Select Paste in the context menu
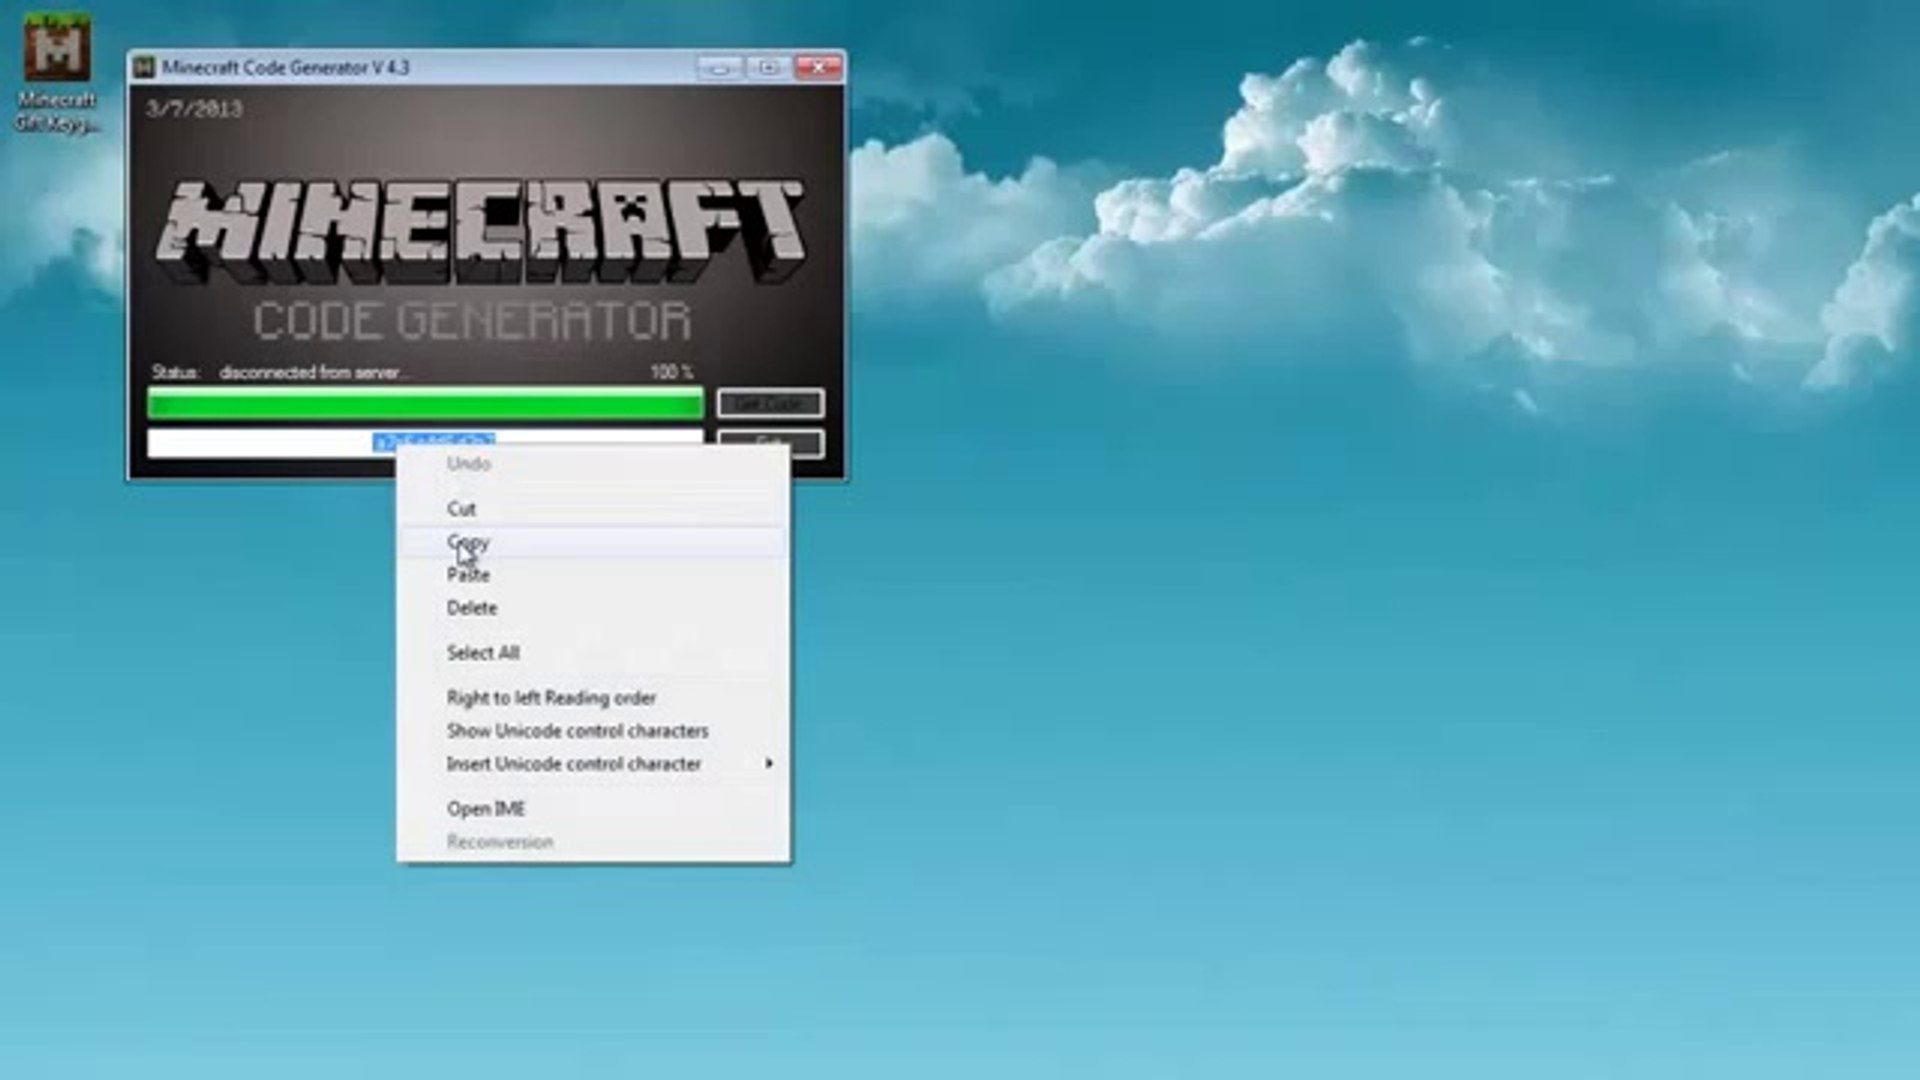This screenshot has width=1920, height=1080. click(x=468, y=575)
